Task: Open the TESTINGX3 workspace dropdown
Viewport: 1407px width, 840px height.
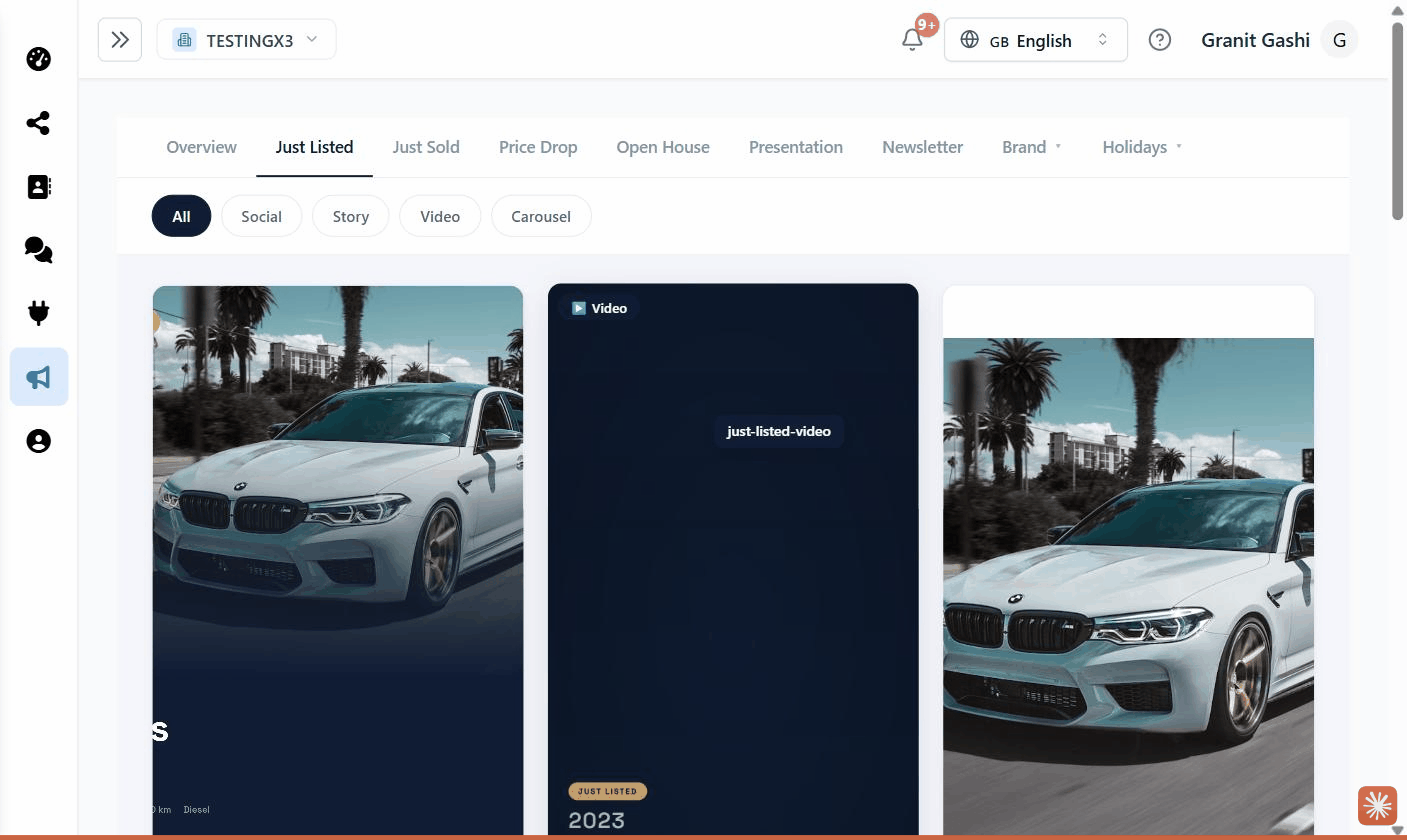Action: pyautogui.click(x=246, y=40)
